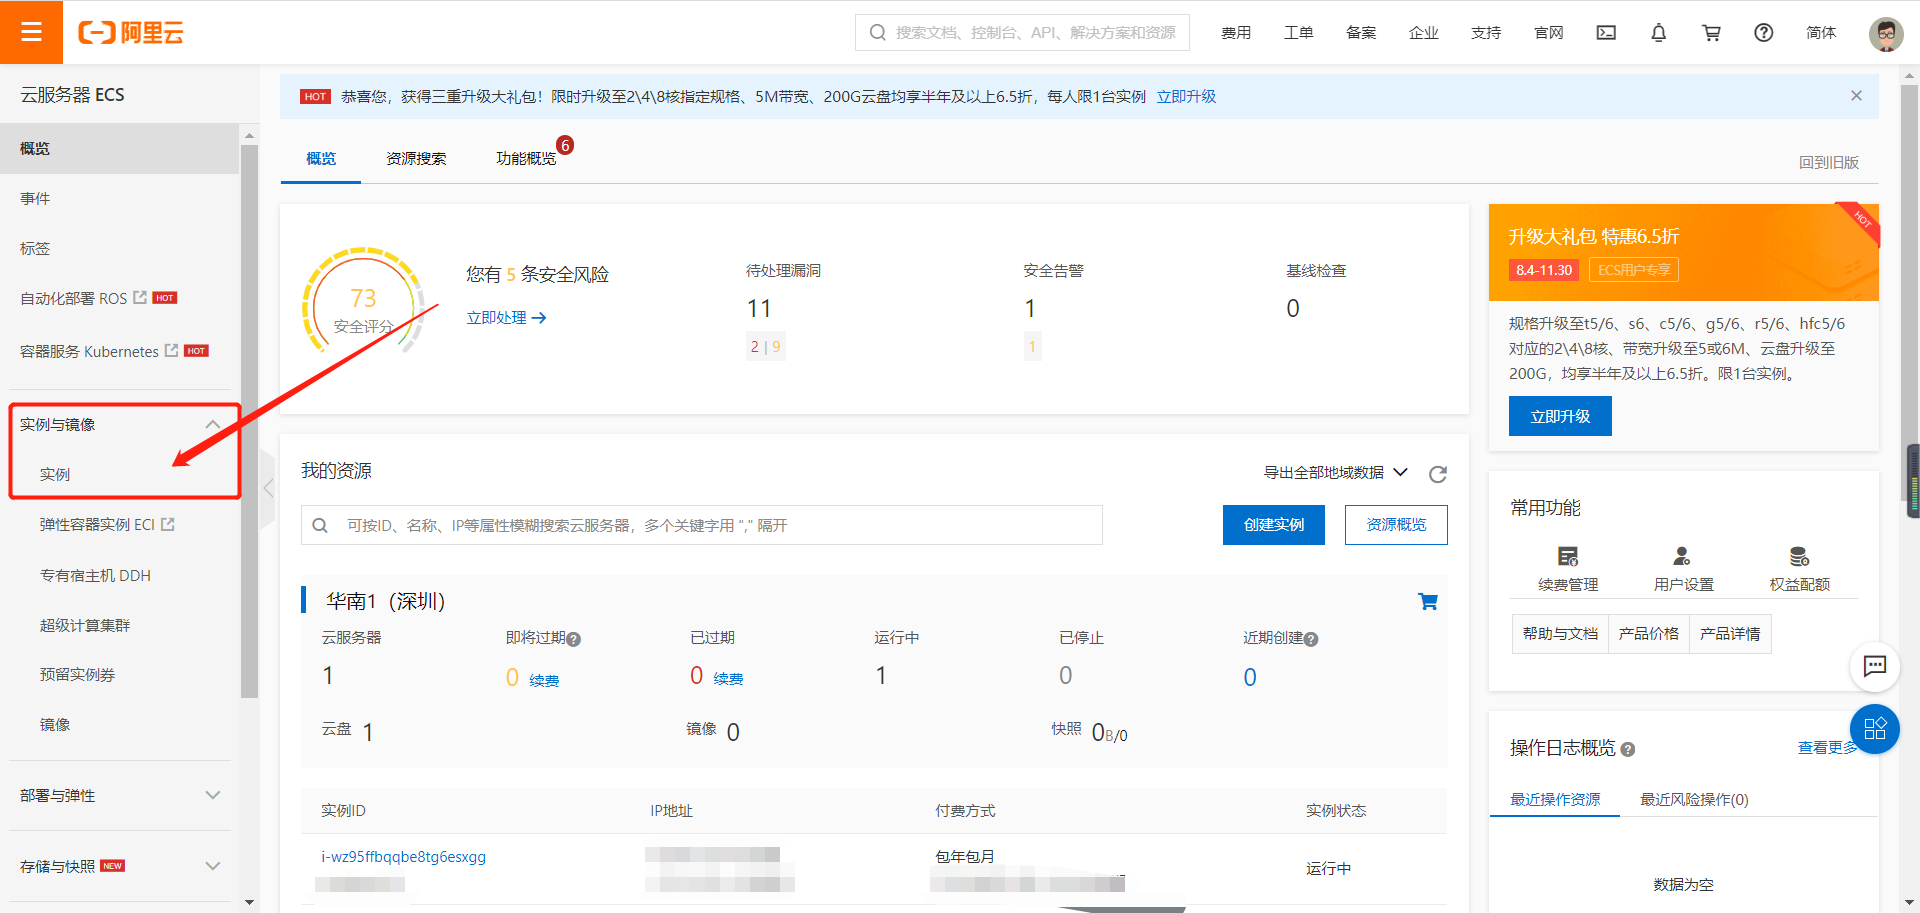Click help icon beside 操作日志概览

(x=1628, y=749)
